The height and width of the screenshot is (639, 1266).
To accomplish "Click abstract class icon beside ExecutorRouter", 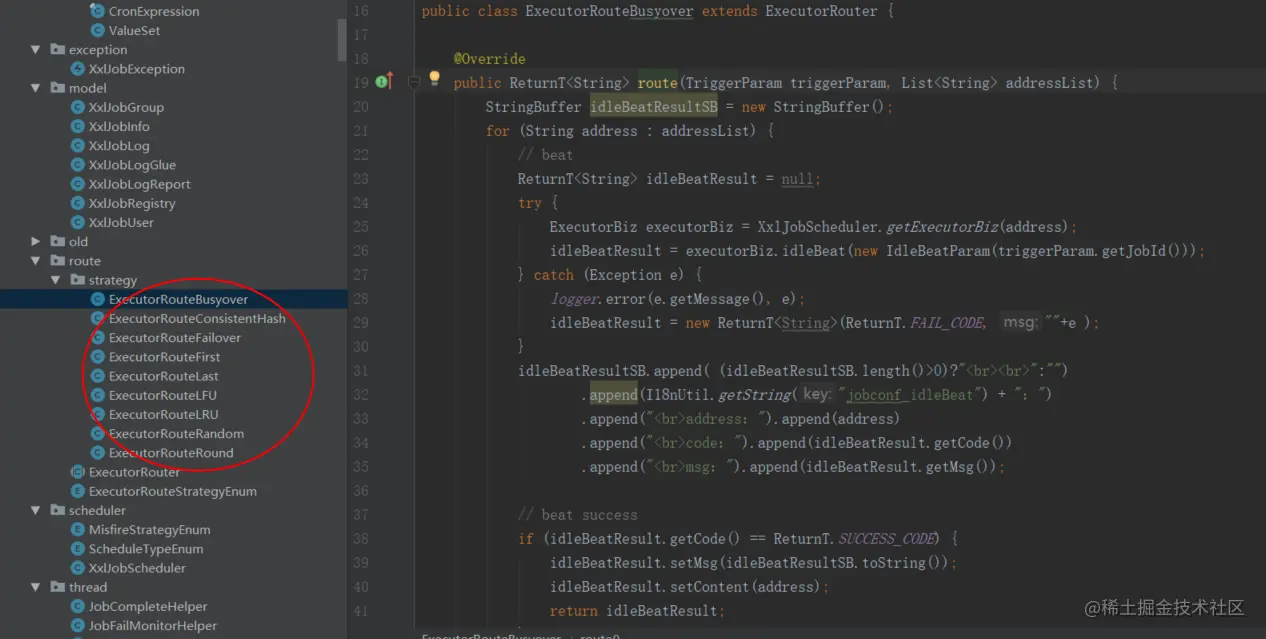I will click(x=78, y=472).
